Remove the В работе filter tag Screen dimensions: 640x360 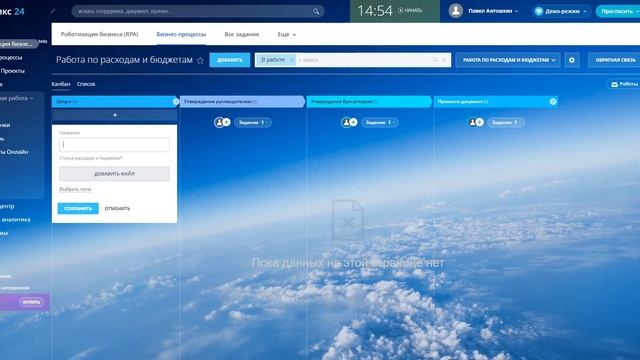[x=291, y=60]
